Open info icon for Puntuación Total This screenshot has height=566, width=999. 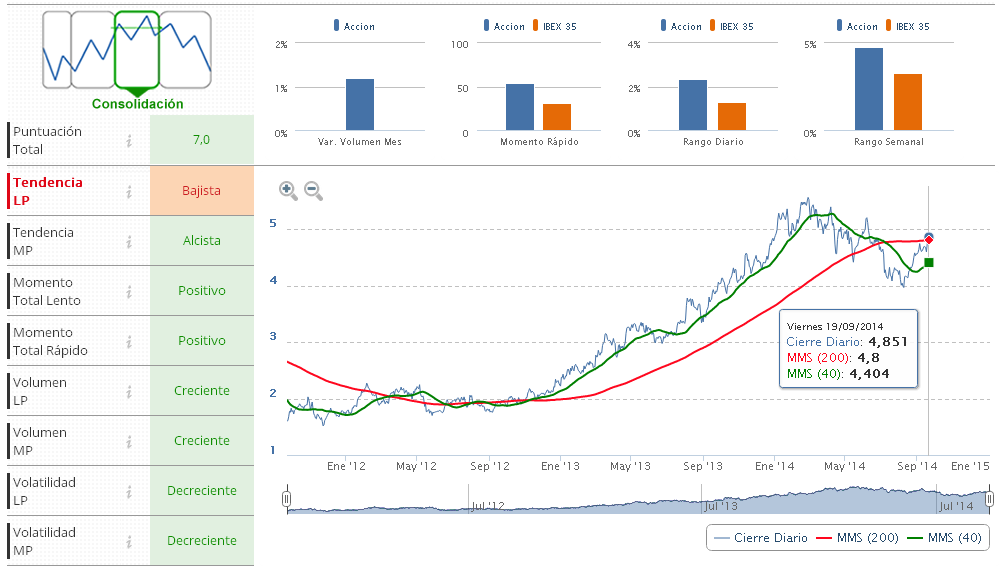(129, 141)
